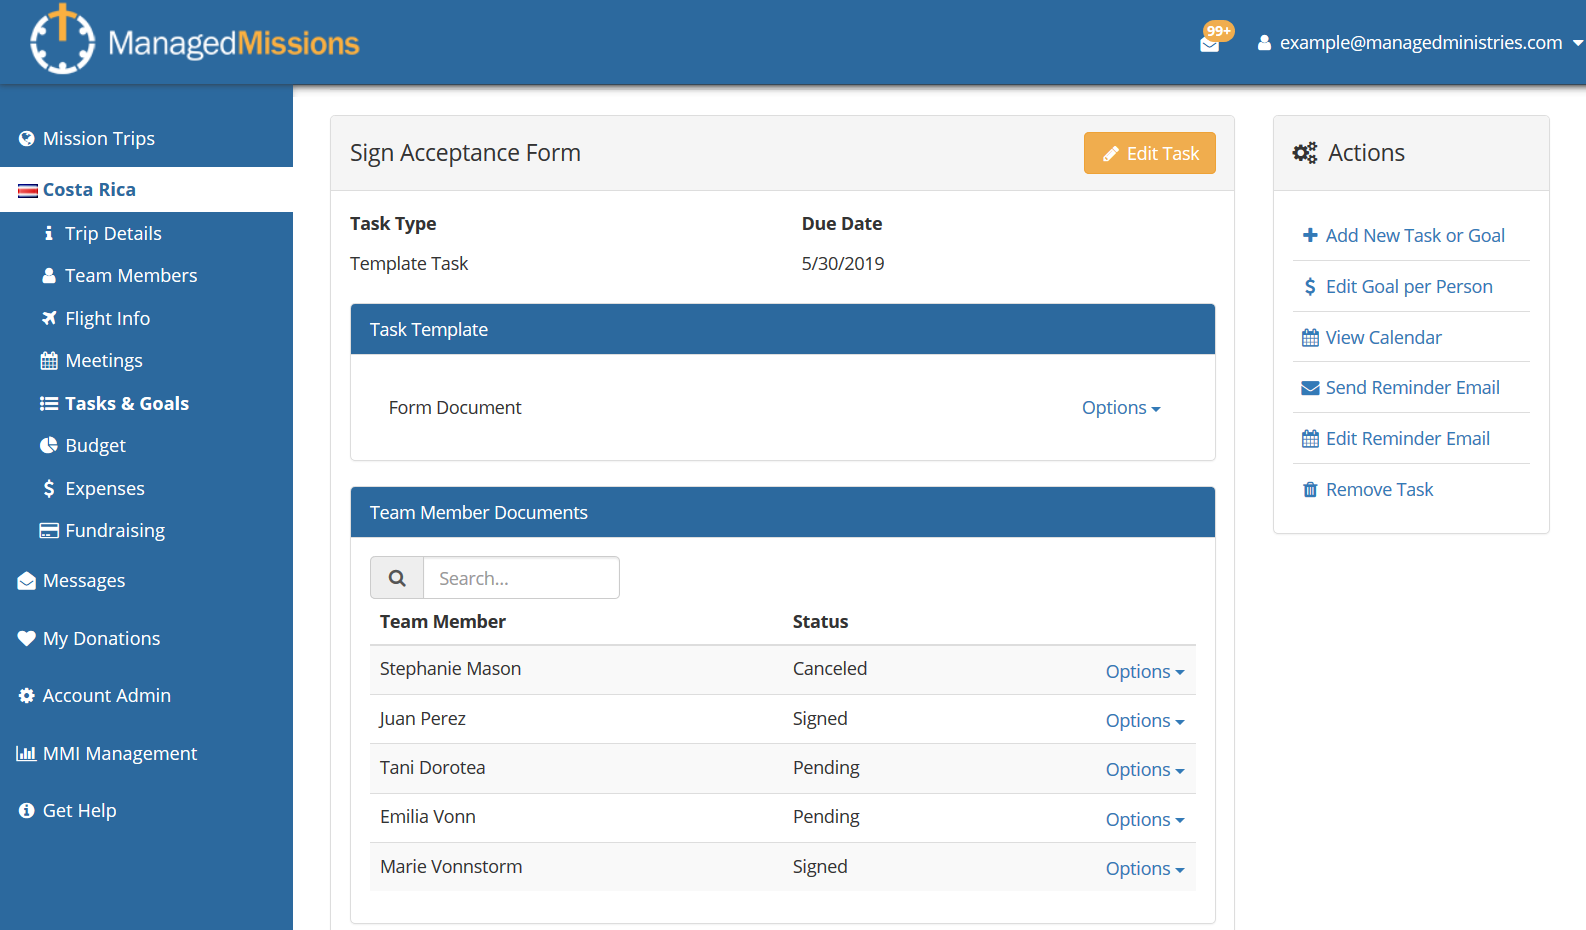Select Costa Rica trip in sidebar

tap(89, 190)
